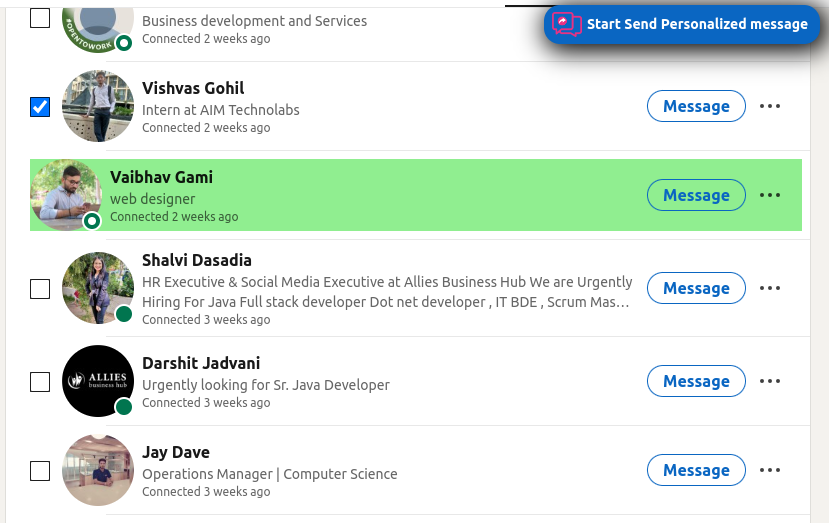Check the Shalvi Dasadia checkbox
Screen dimensions: 829x523
[x=40, y=289]
